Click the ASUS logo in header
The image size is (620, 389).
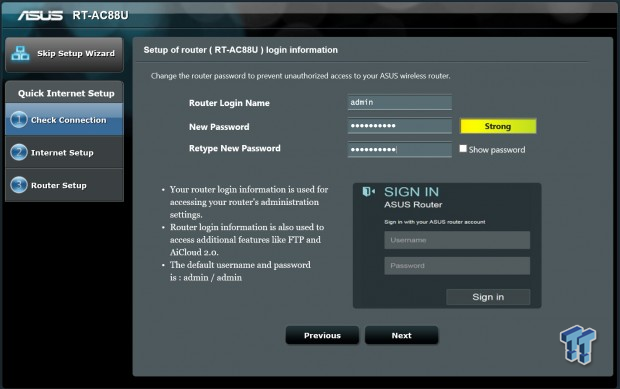click(40, 15)
